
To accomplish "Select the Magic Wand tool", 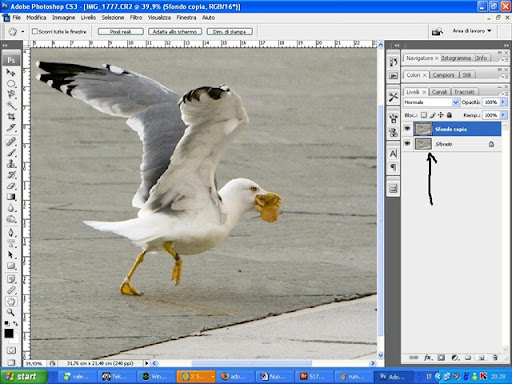I will [11, 106].
